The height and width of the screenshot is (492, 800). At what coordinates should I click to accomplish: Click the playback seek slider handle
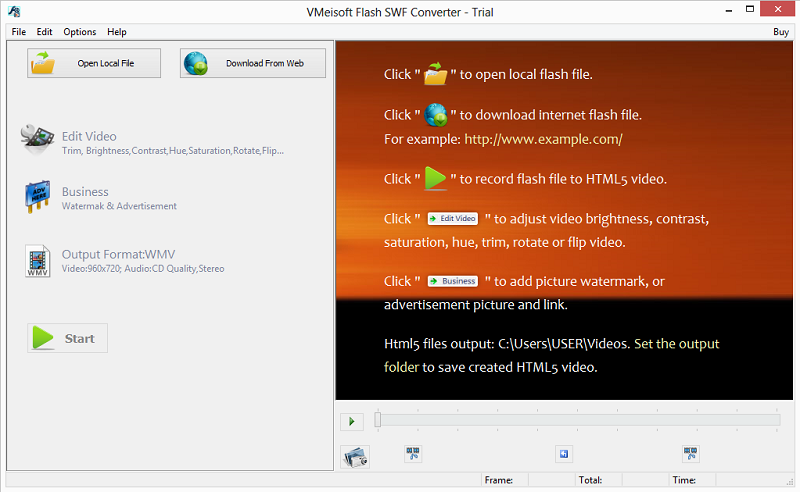pyautogui.click(x=378, y=420)
